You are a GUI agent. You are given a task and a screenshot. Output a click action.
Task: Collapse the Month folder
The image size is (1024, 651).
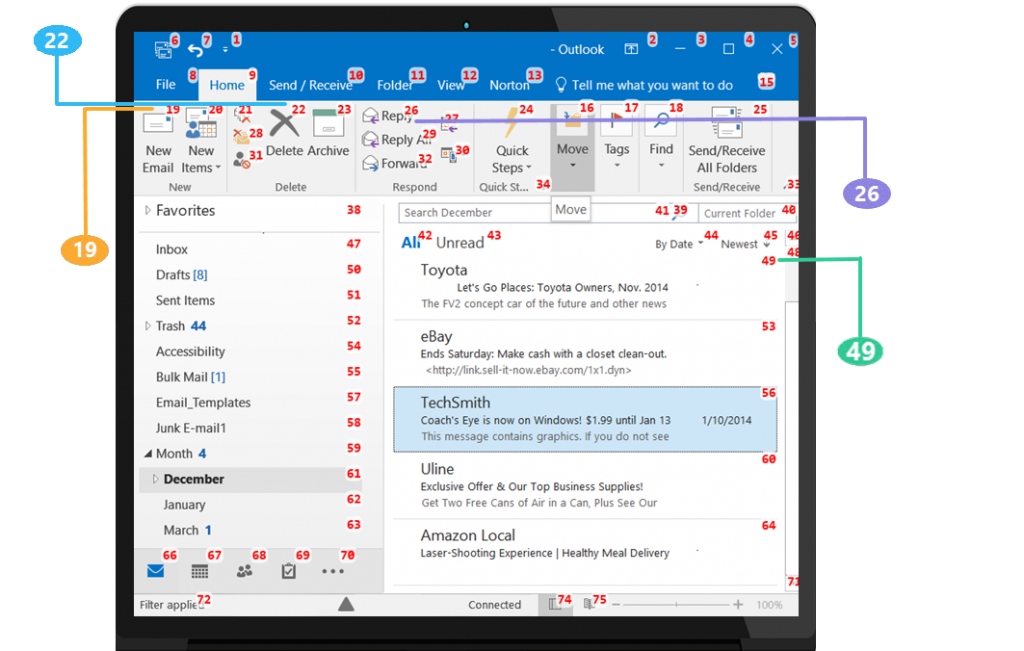(147, 454)
